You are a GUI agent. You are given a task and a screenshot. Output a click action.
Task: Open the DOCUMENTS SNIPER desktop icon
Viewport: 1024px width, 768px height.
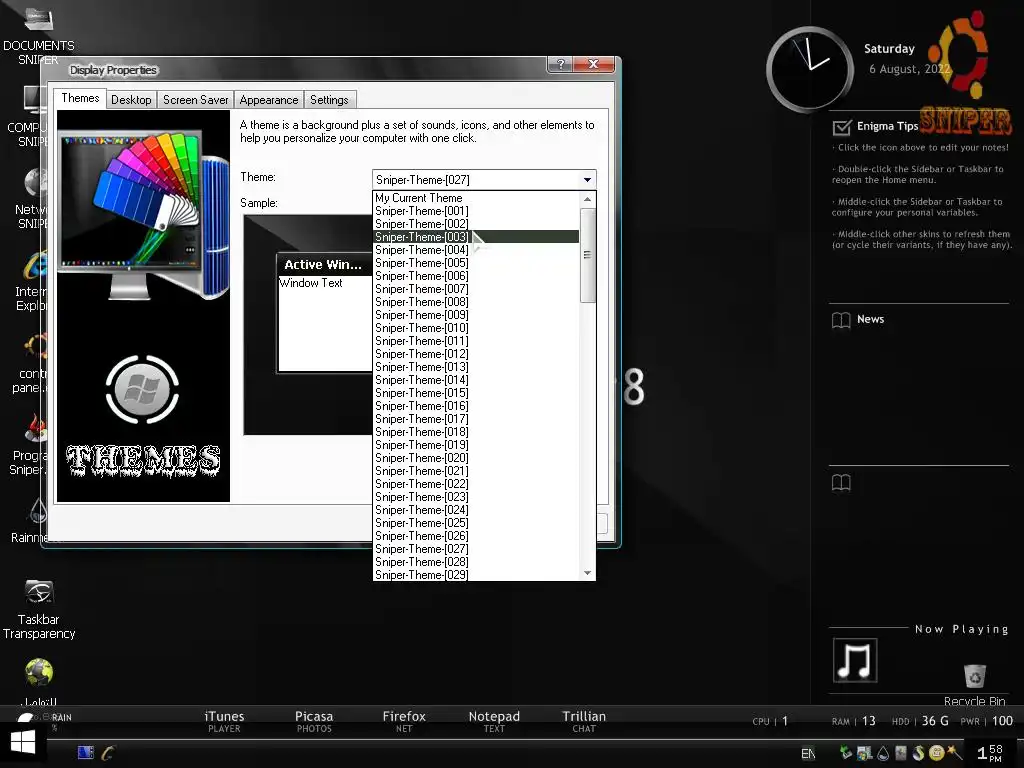(38, 34)
